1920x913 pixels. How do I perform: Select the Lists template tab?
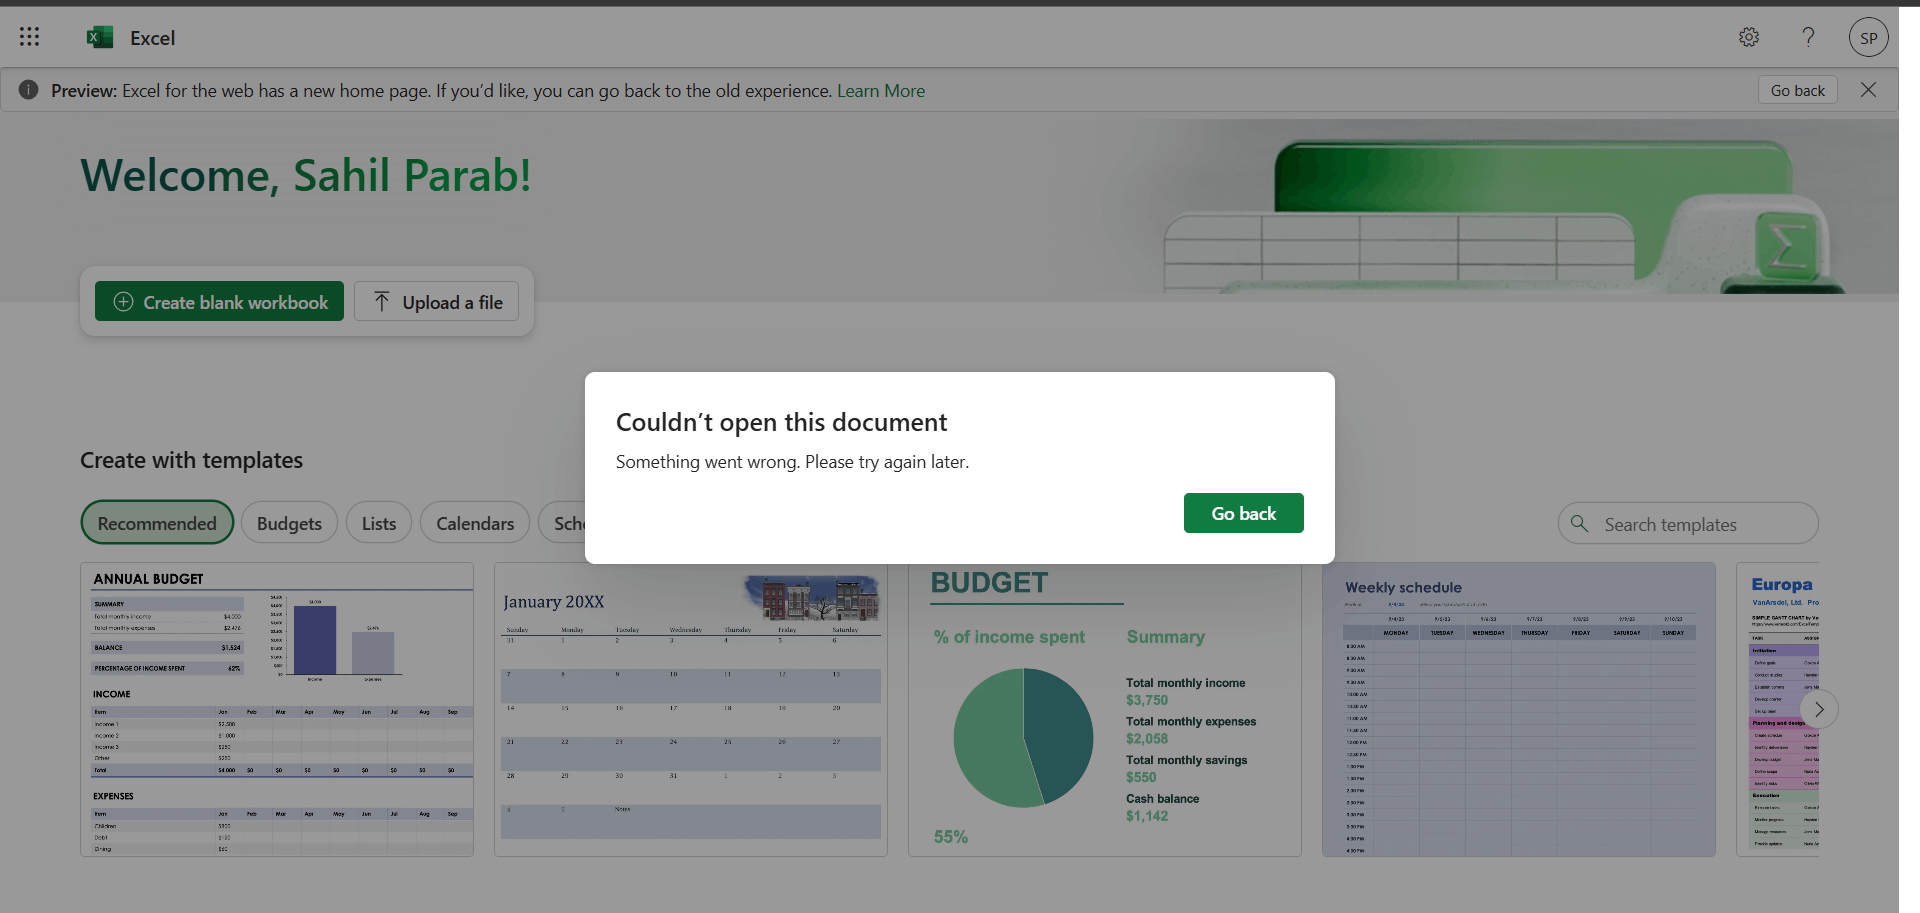click(379, 523)
